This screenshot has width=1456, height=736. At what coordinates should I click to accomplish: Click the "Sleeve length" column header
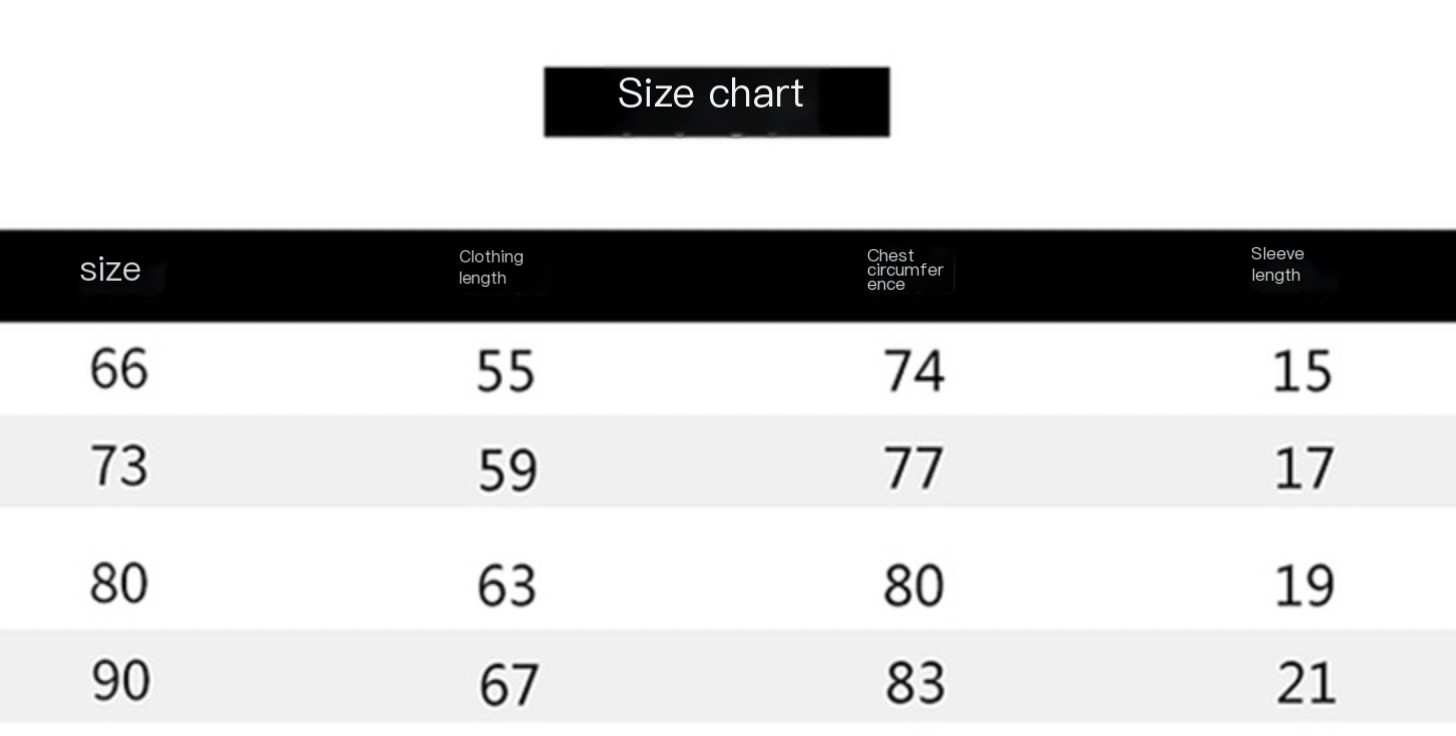coord(1277,265)
